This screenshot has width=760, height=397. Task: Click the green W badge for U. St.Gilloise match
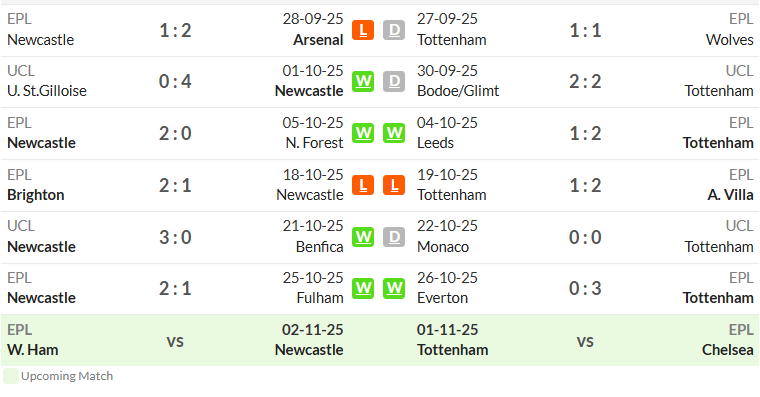tap(363, 81)
